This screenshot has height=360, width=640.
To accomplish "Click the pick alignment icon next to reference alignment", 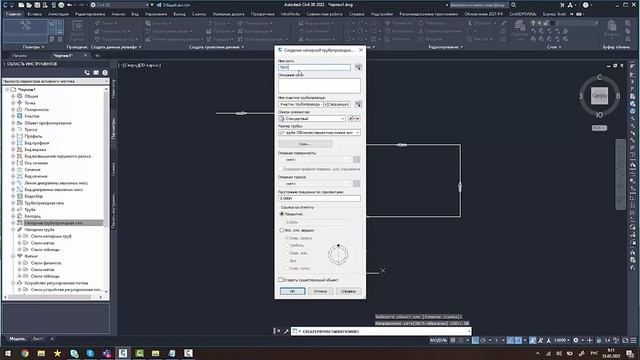I will point(356,183).
